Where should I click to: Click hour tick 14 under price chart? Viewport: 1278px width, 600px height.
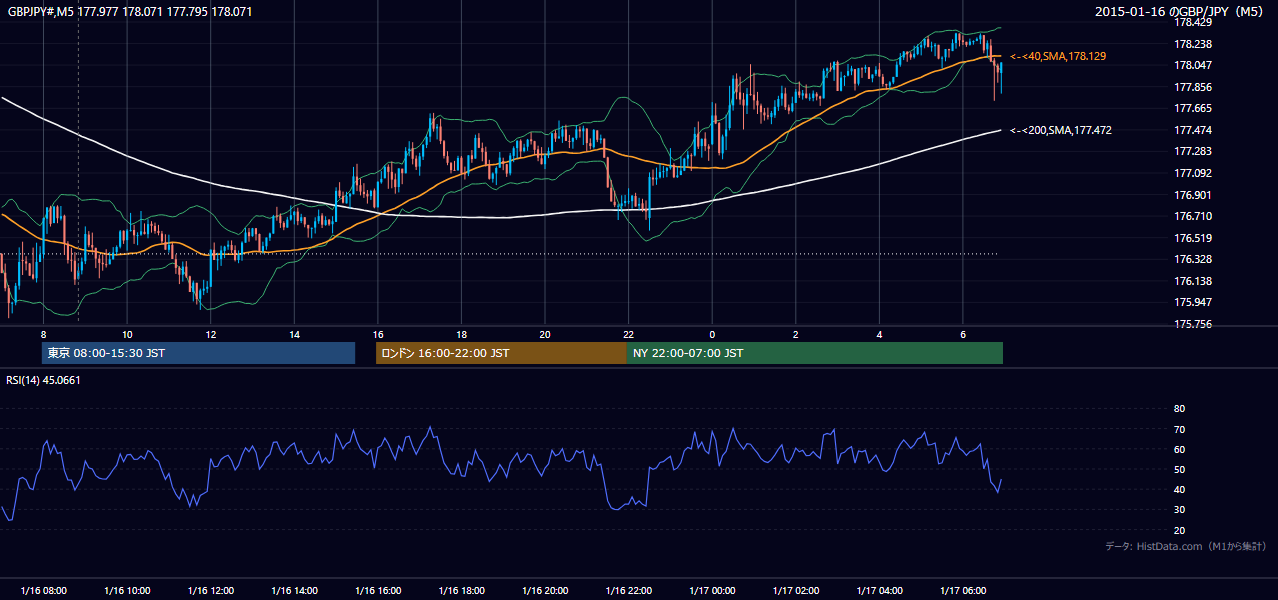coord(294,334)
